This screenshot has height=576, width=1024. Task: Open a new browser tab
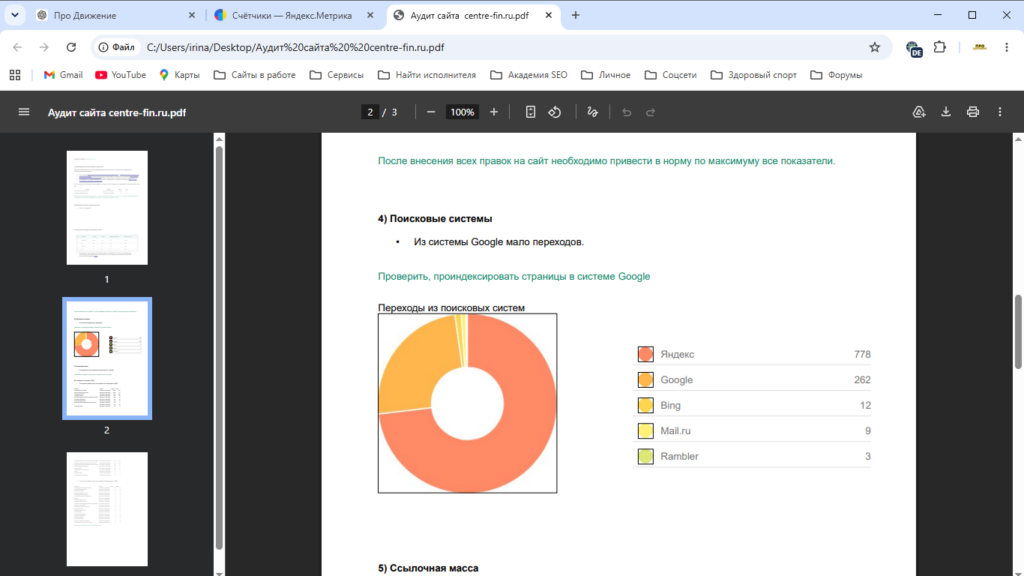coord(575,15)
